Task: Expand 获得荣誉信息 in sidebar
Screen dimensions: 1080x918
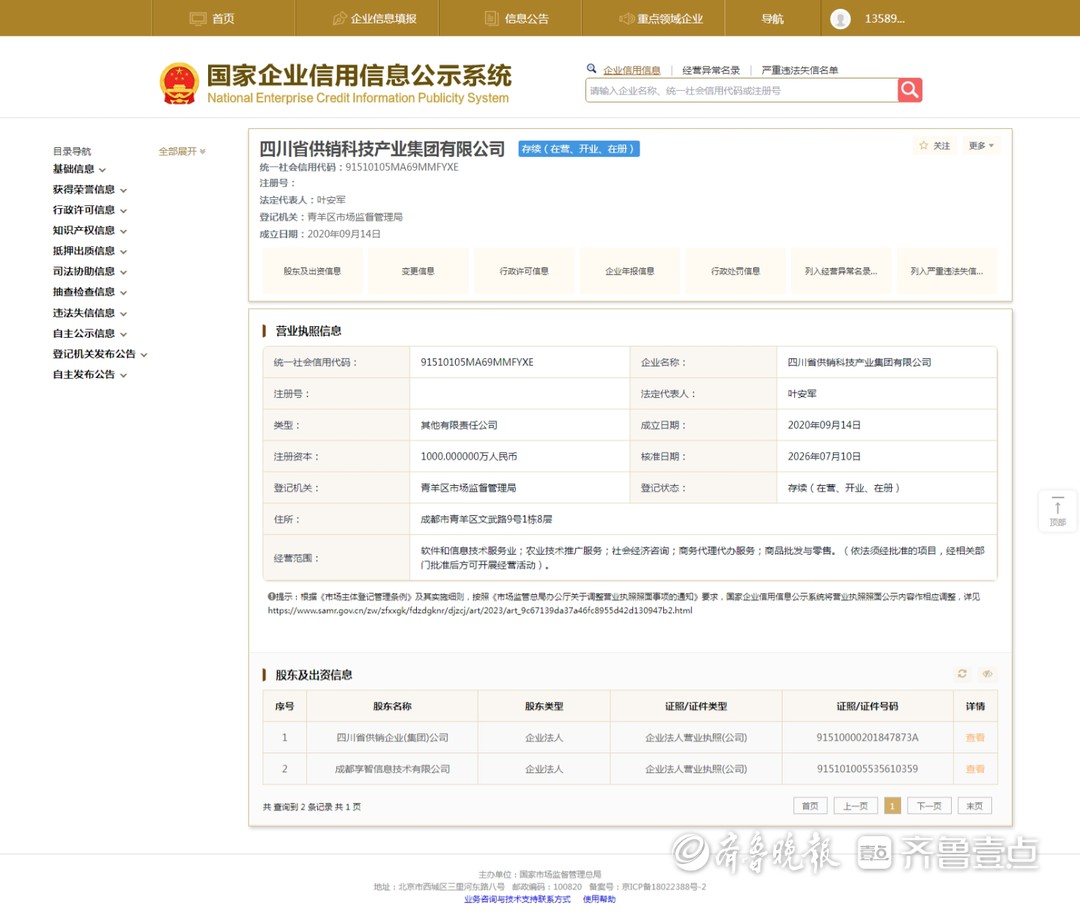Action: click(x=90, y=189)
